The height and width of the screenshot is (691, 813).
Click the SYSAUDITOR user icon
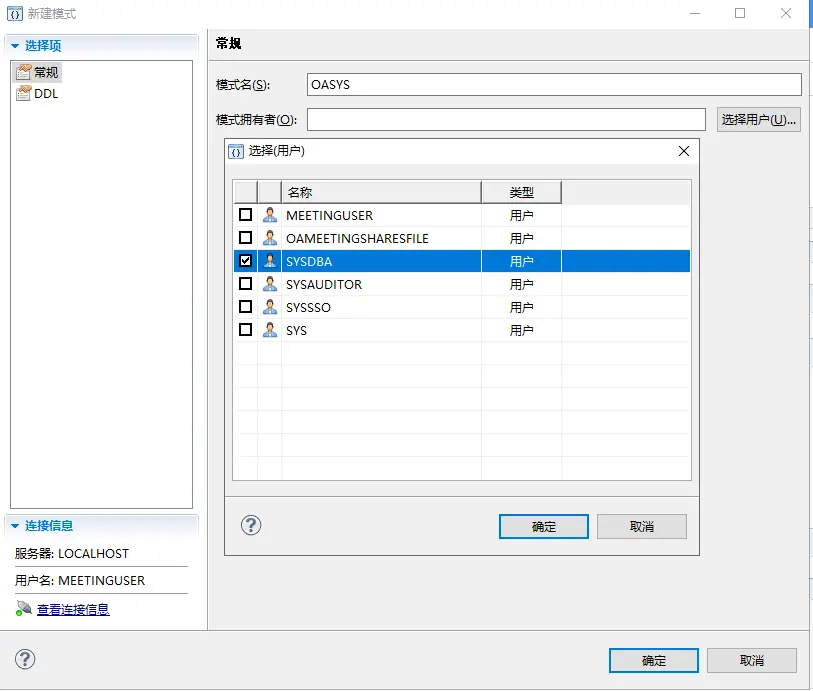[270, 284]
